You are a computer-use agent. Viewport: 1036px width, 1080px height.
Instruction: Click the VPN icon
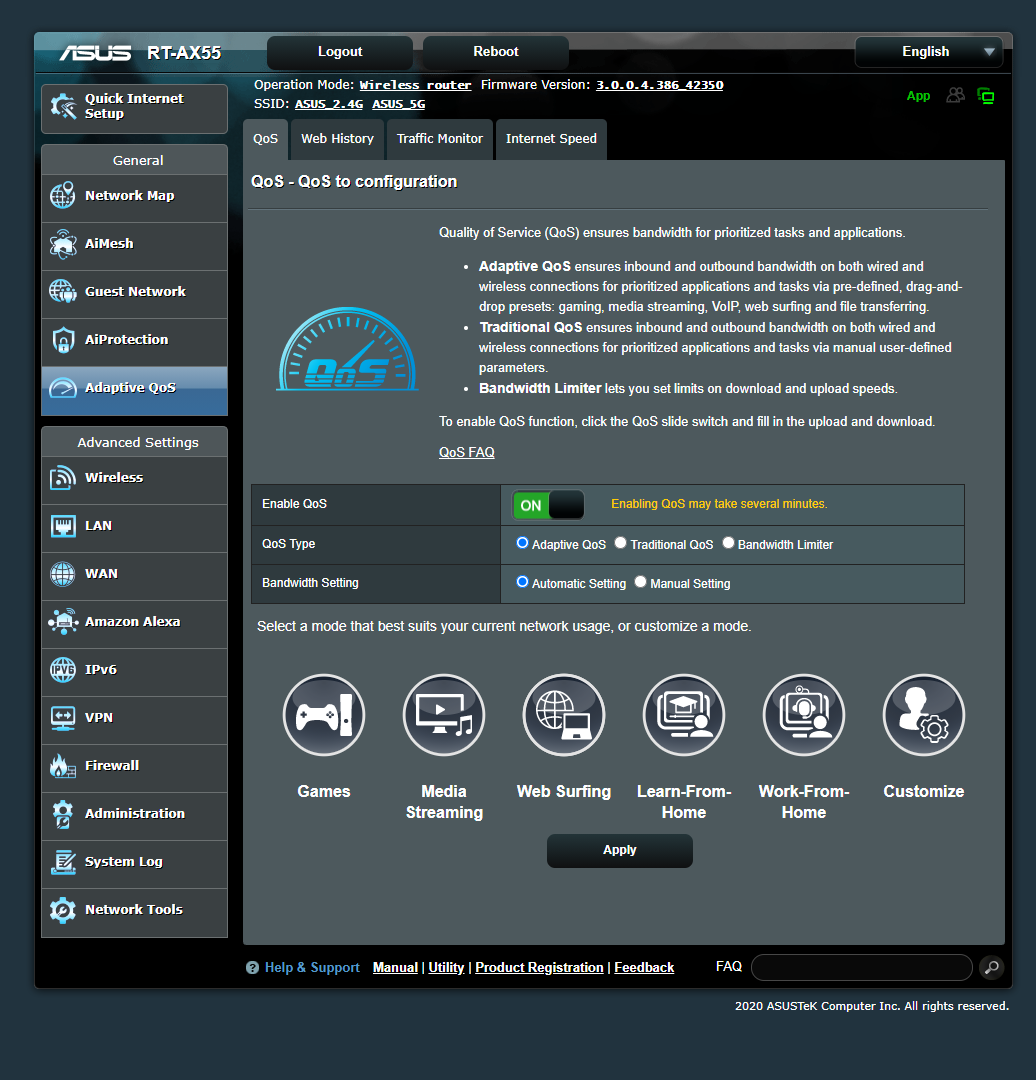click(x=63, y=718)
